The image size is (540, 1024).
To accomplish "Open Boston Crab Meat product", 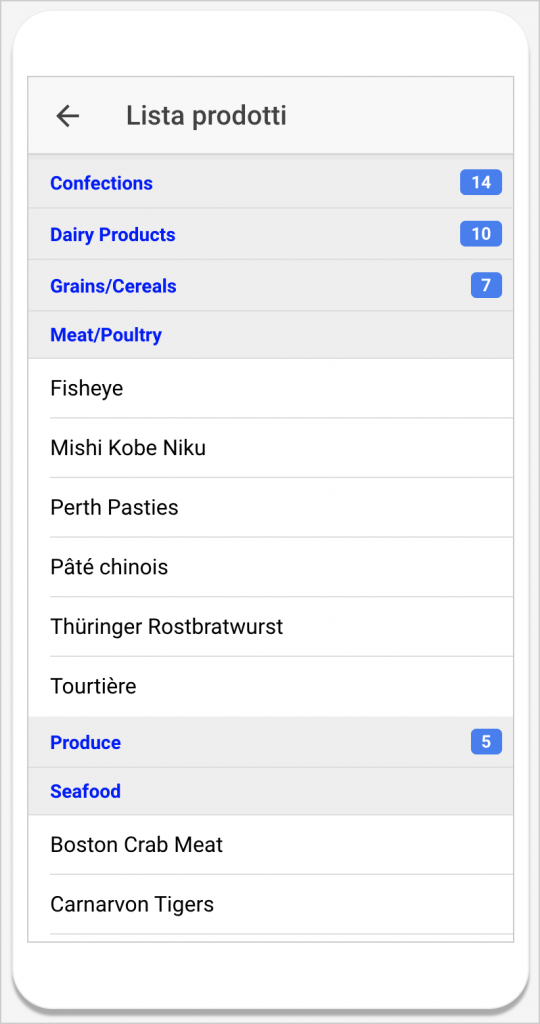I will click(270, 844).
